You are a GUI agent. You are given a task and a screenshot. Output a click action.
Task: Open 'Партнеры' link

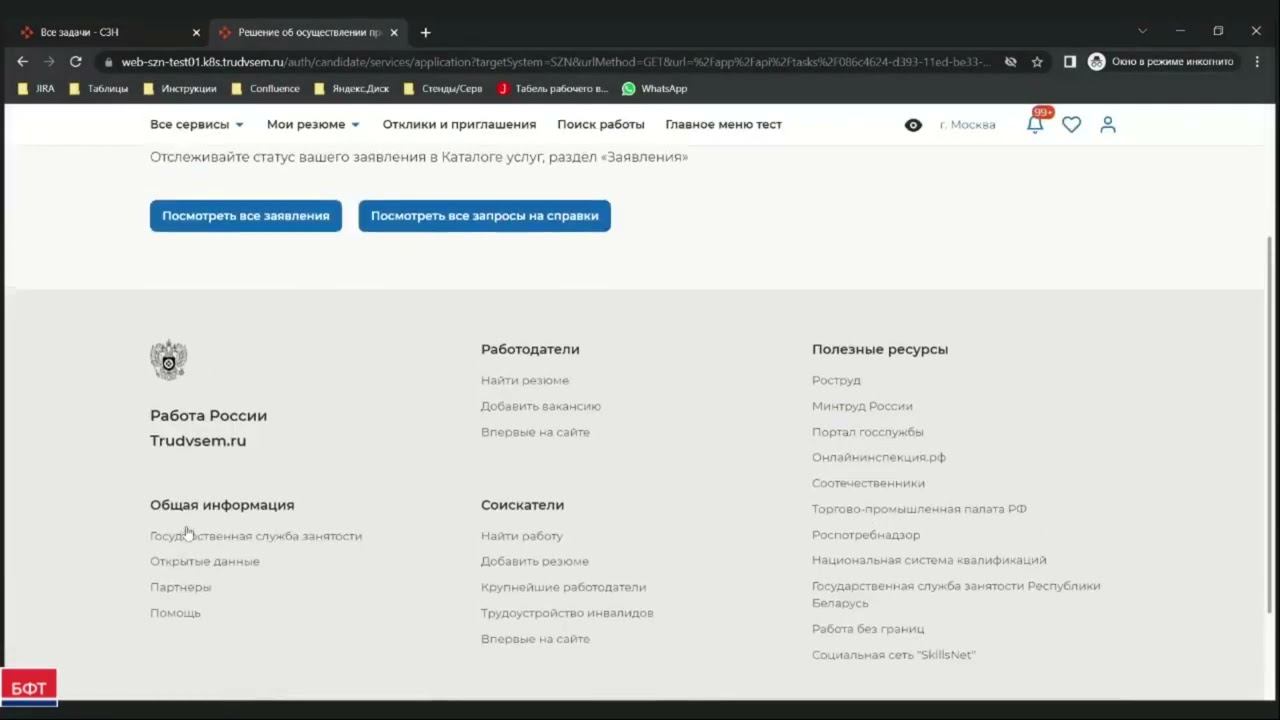pyautogui.click(x=181, y=587)
